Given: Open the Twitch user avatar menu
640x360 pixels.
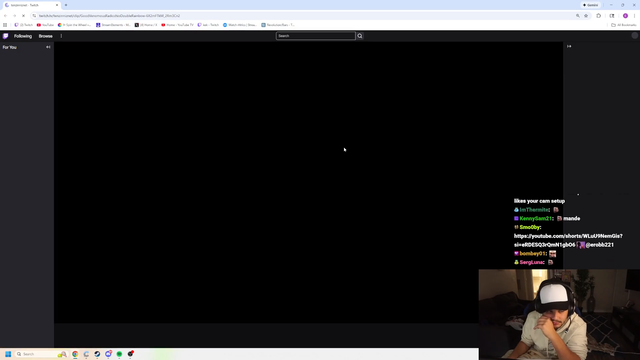Looking at the screenshot, I should click(634, 36).
